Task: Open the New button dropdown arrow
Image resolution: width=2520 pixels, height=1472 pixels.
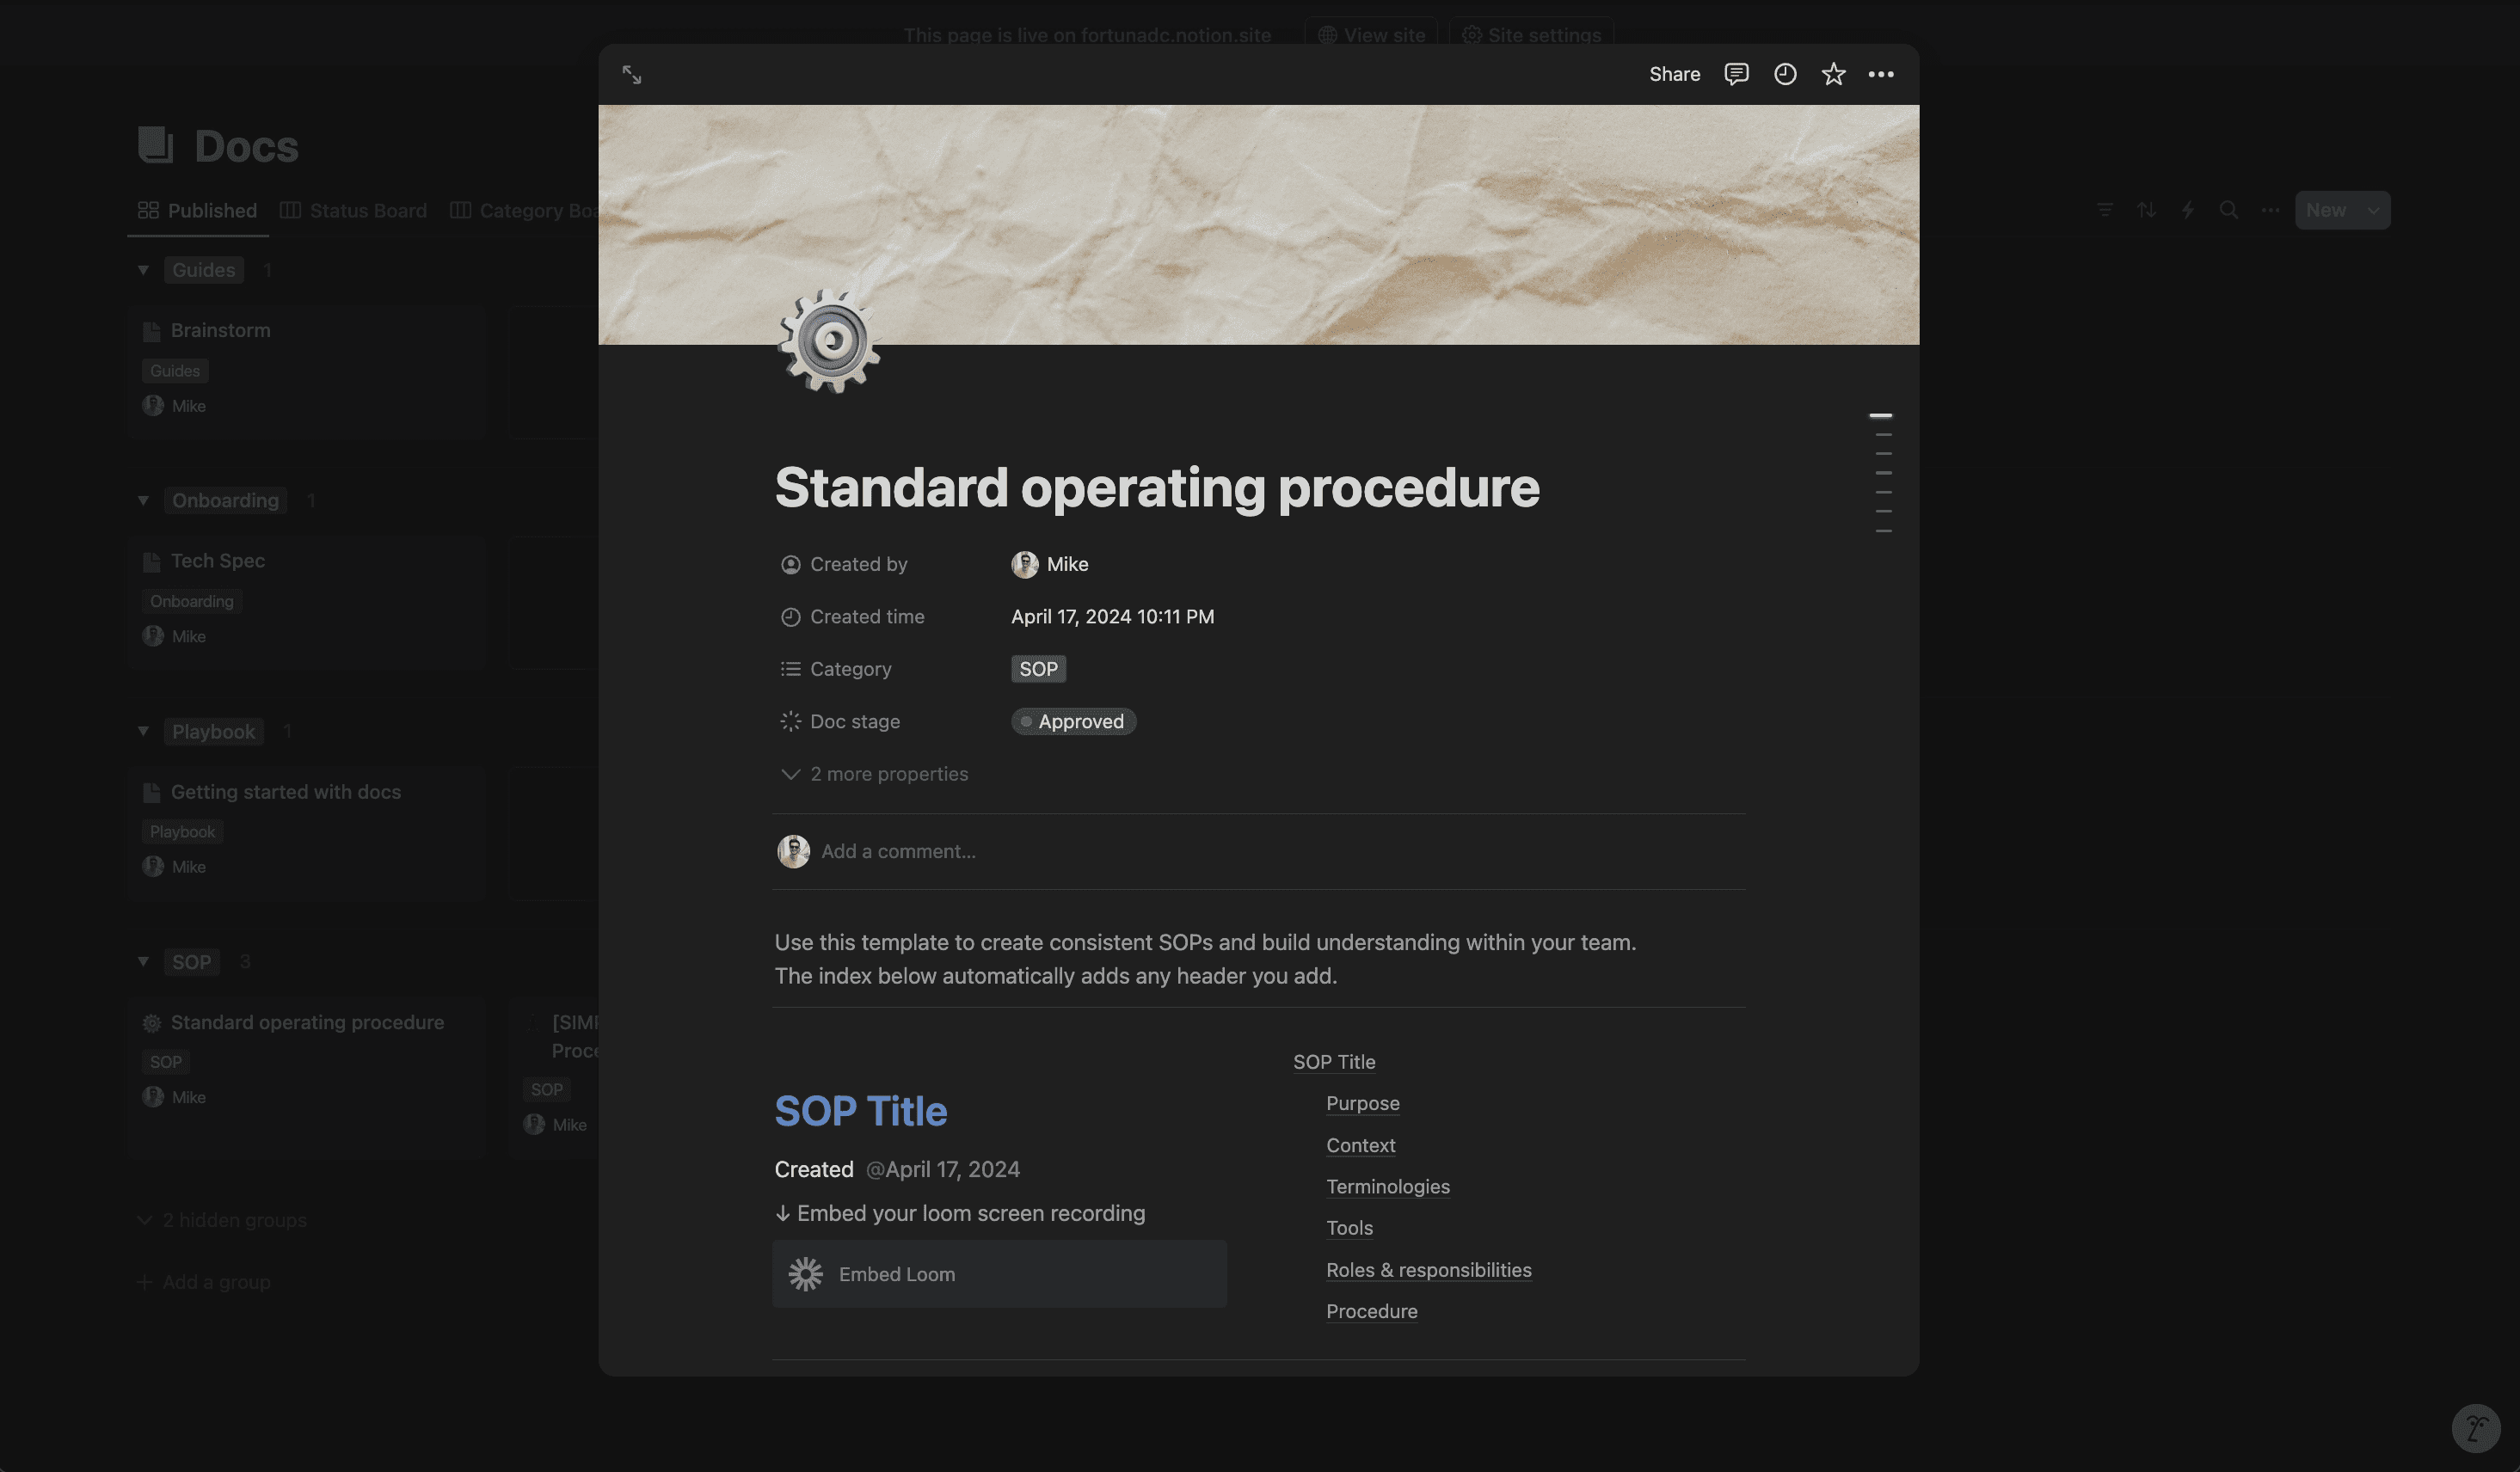Action: click(x=2373, y=210)
